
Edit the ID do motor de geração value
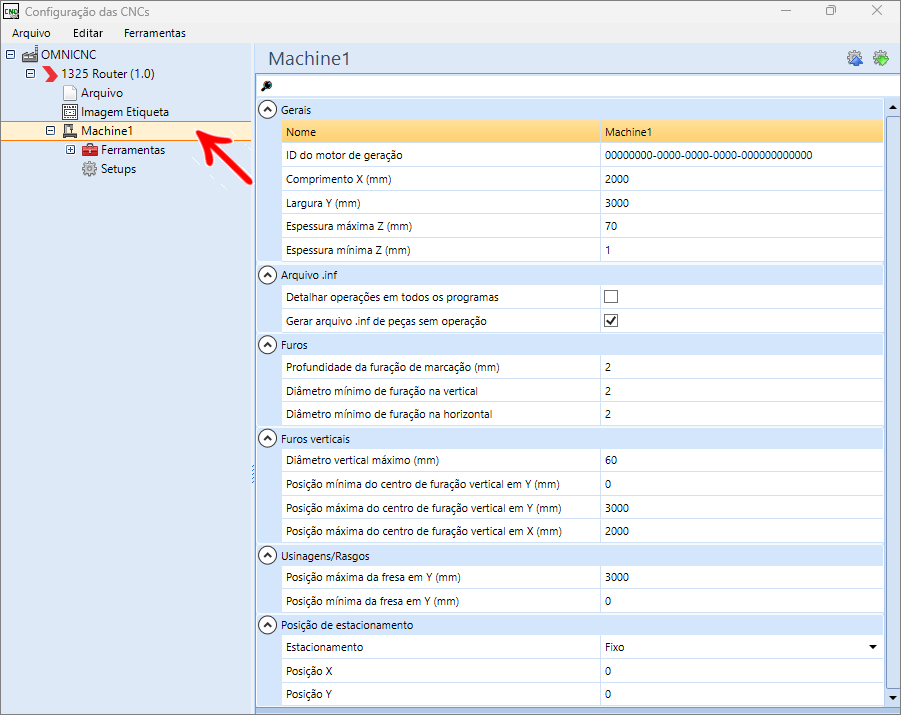[741, 155]
